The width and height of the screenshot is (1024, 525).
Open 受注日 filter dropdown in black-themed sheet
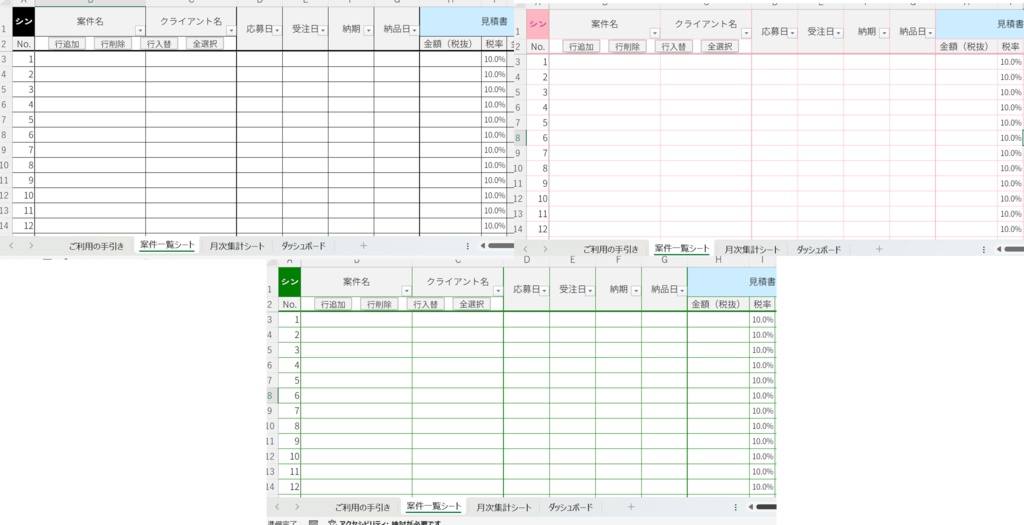click(x=323, y=31)
